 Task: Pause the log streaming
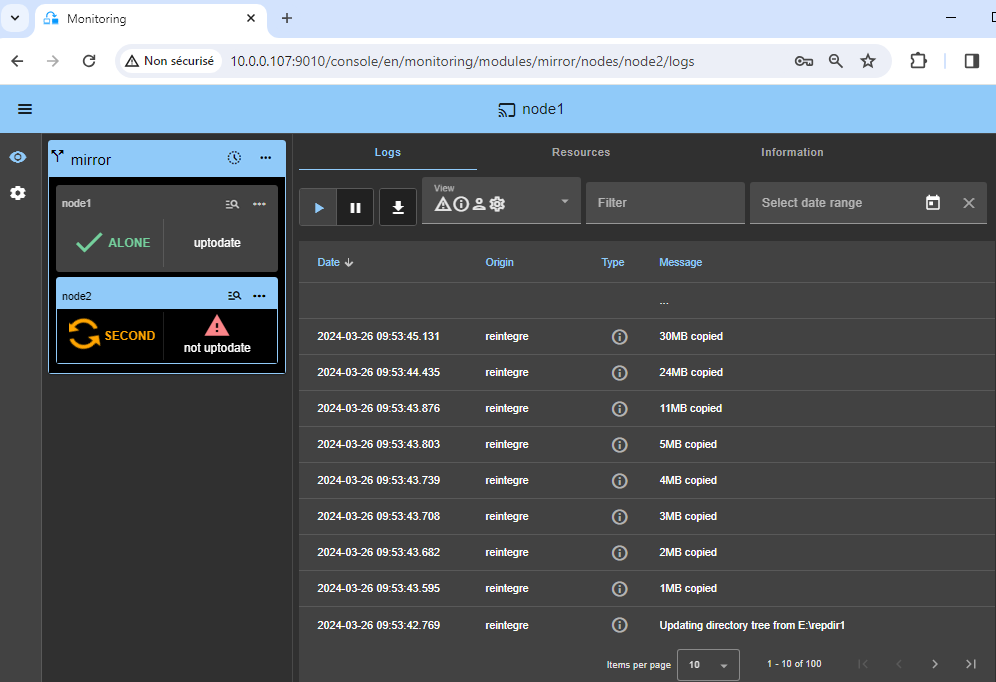point(355,207)
